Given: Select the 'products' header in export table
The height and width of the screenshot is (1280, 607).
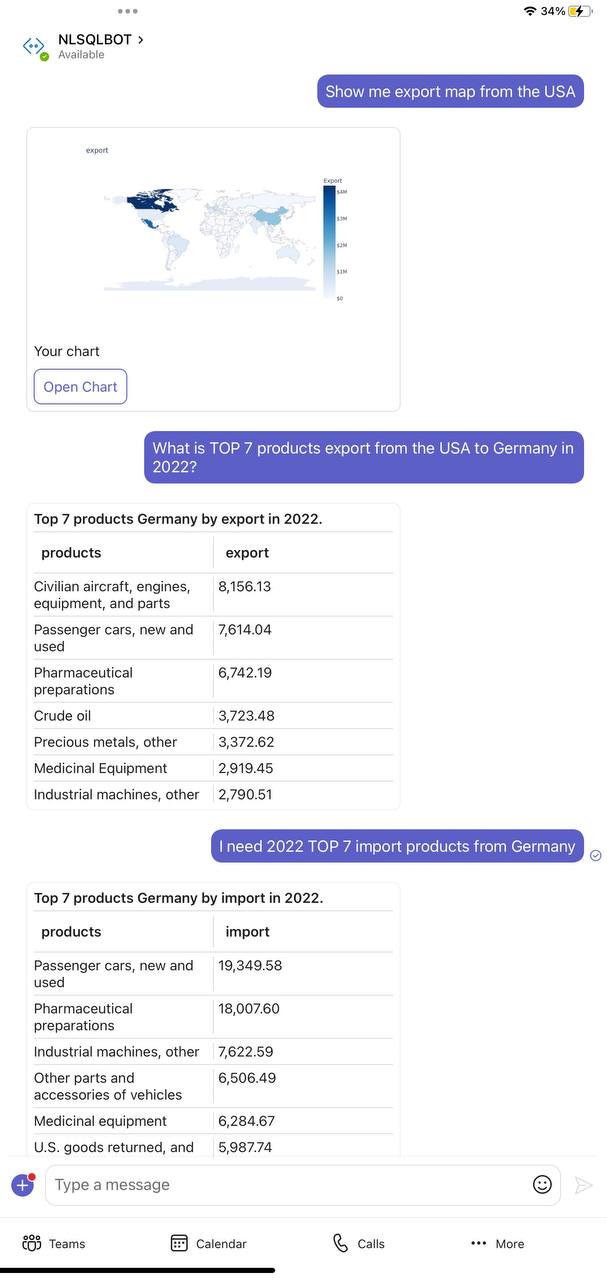Looking at the screenshot, I should pyautogui.click(x=71, y=553).
